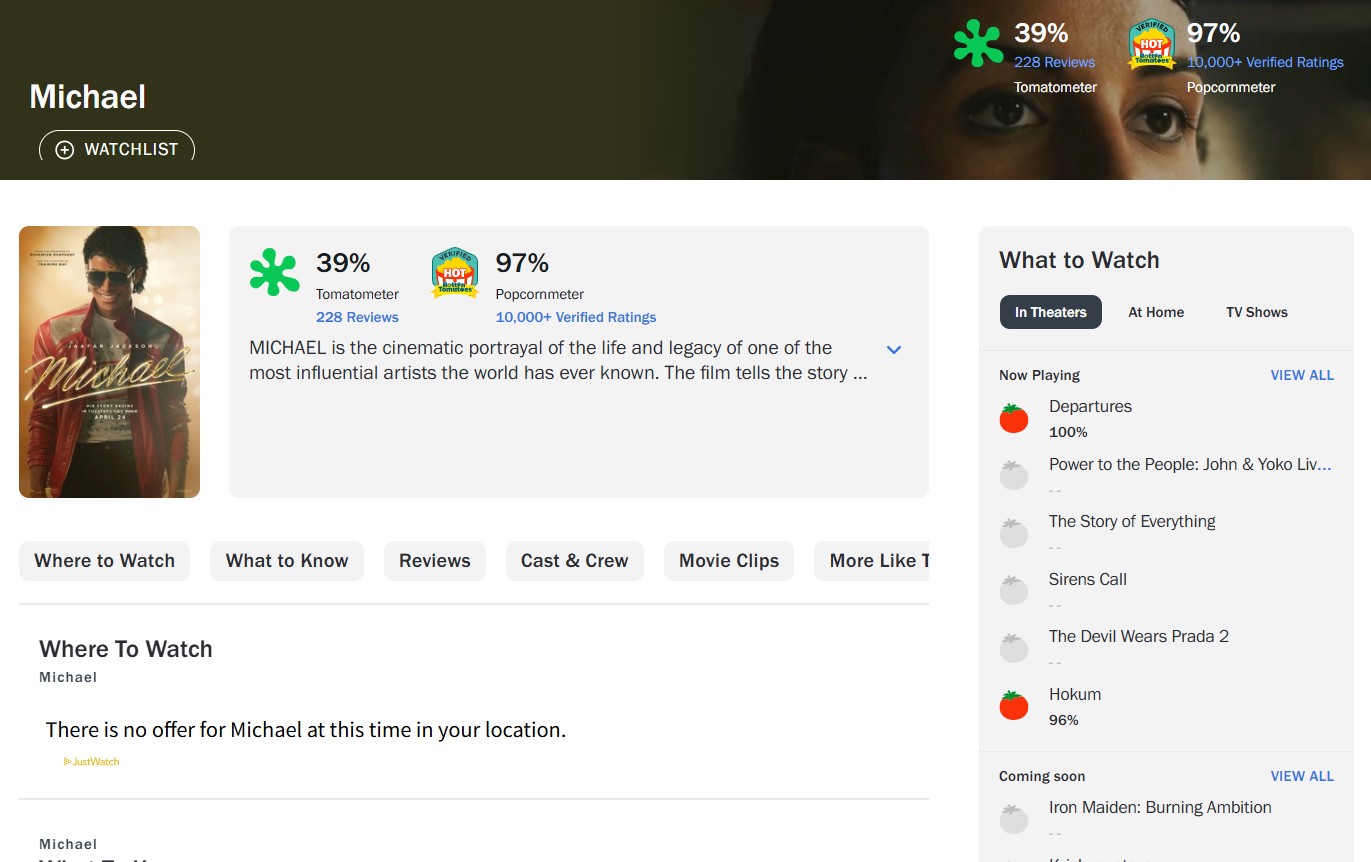Open The Devil Wears Prada 2 page
The height and width of the screenshot is (862, 1371).
tap(1139, 636)
